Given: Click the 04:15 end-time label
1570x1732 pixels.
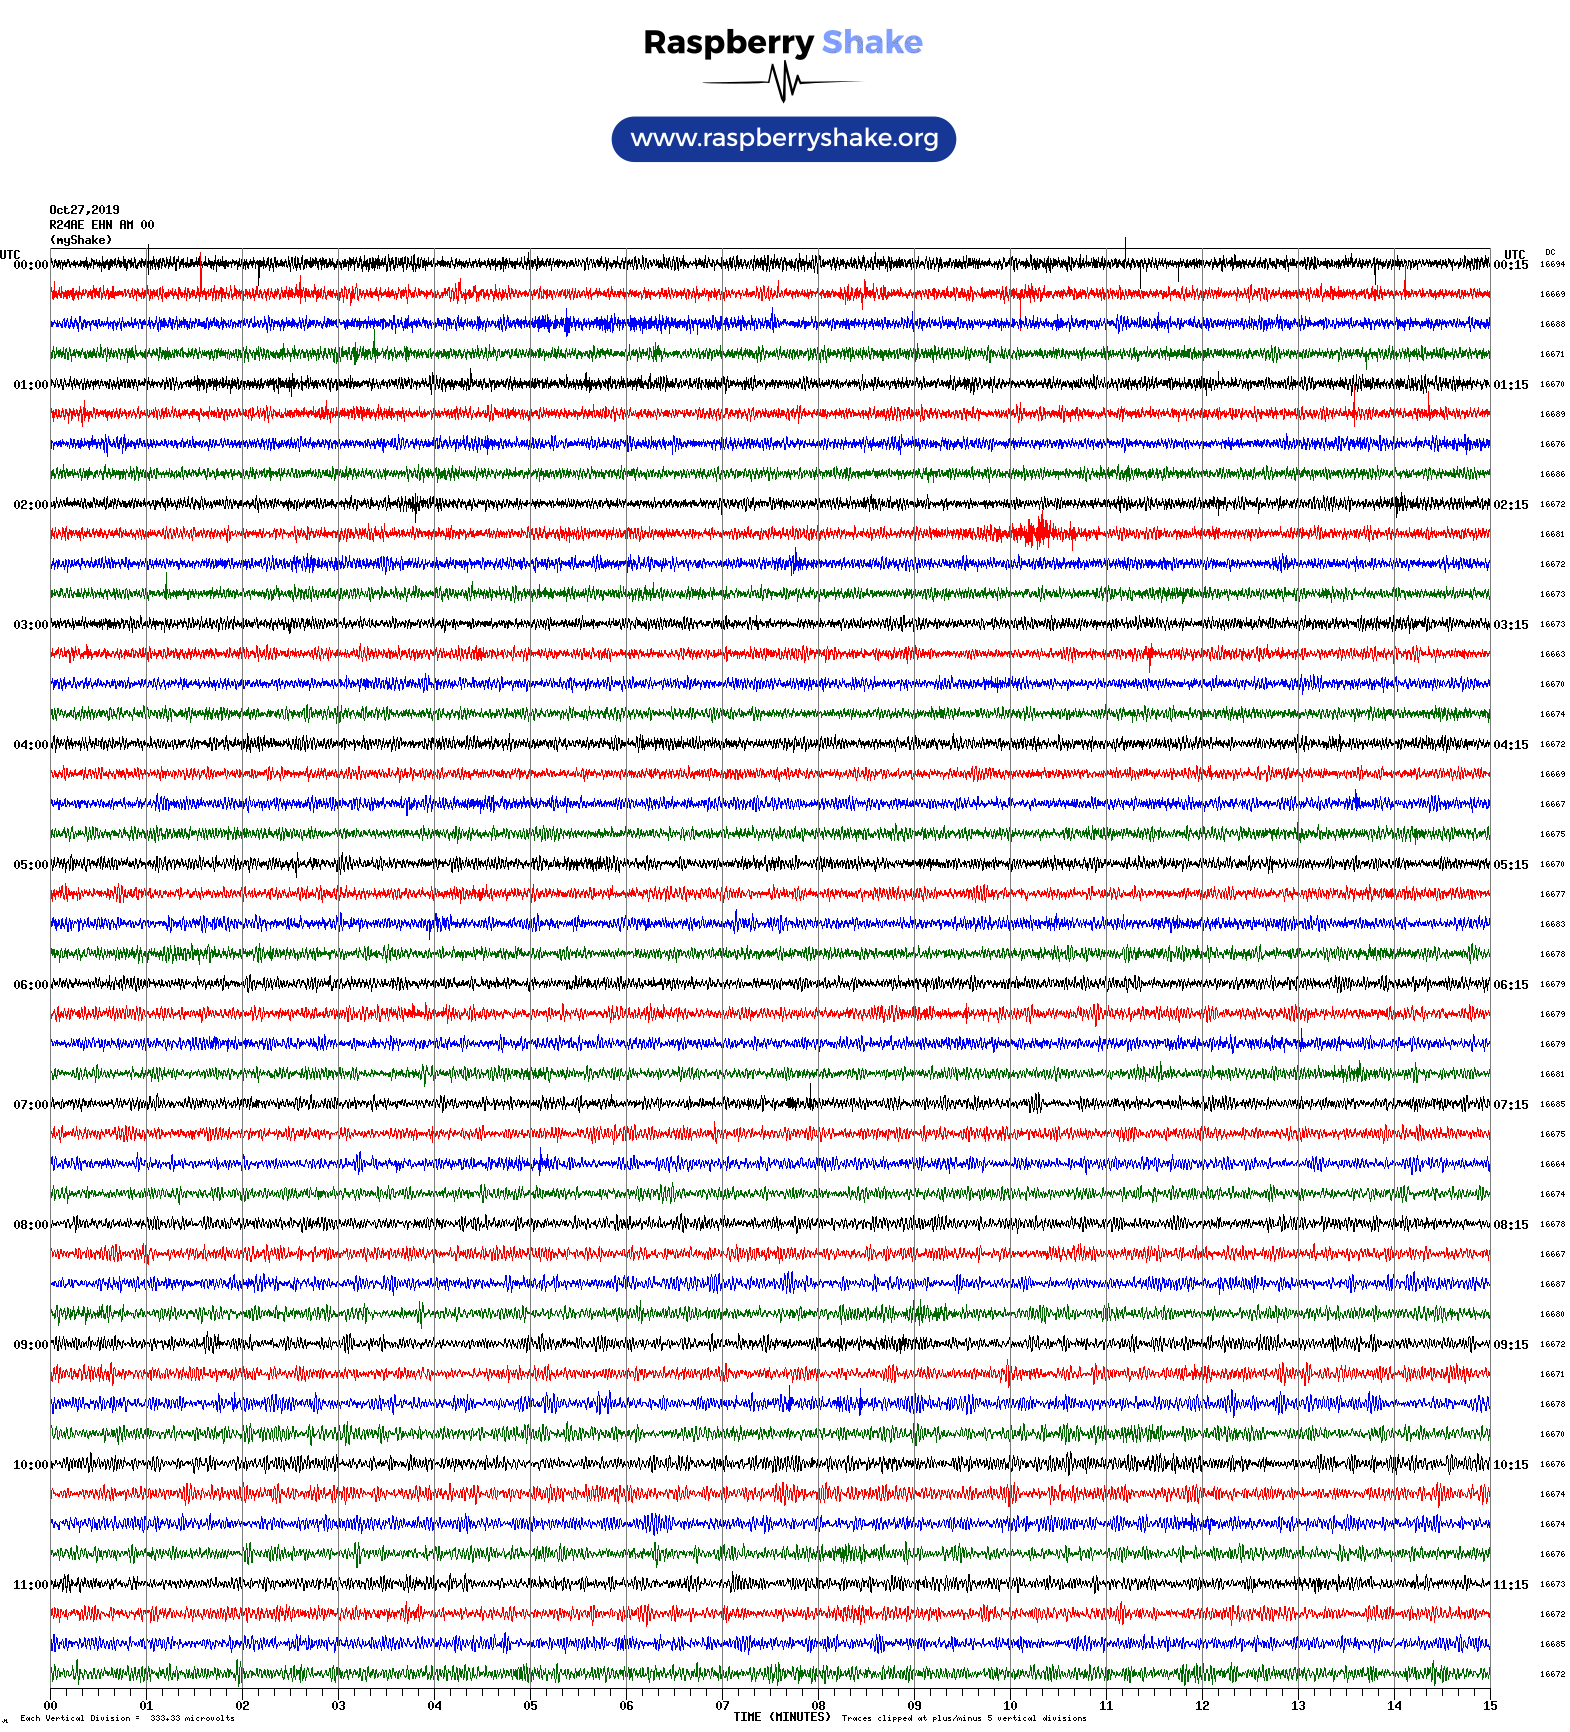Looking at the screenshot, I should pyautogui.click(x=1511, y=745).
